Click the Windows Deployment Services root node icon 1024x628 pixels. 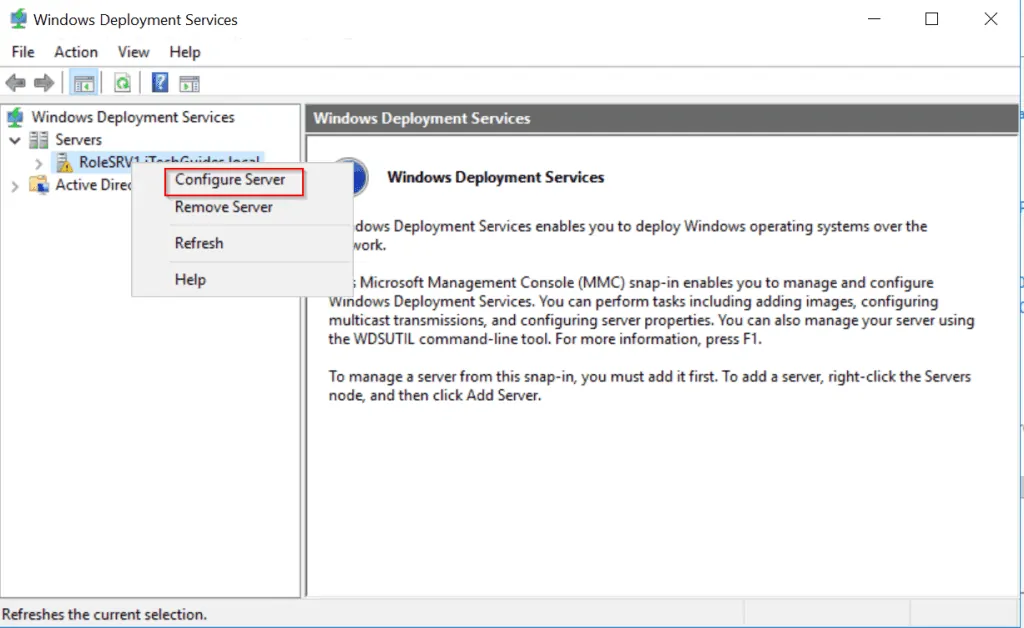(15, 118)
